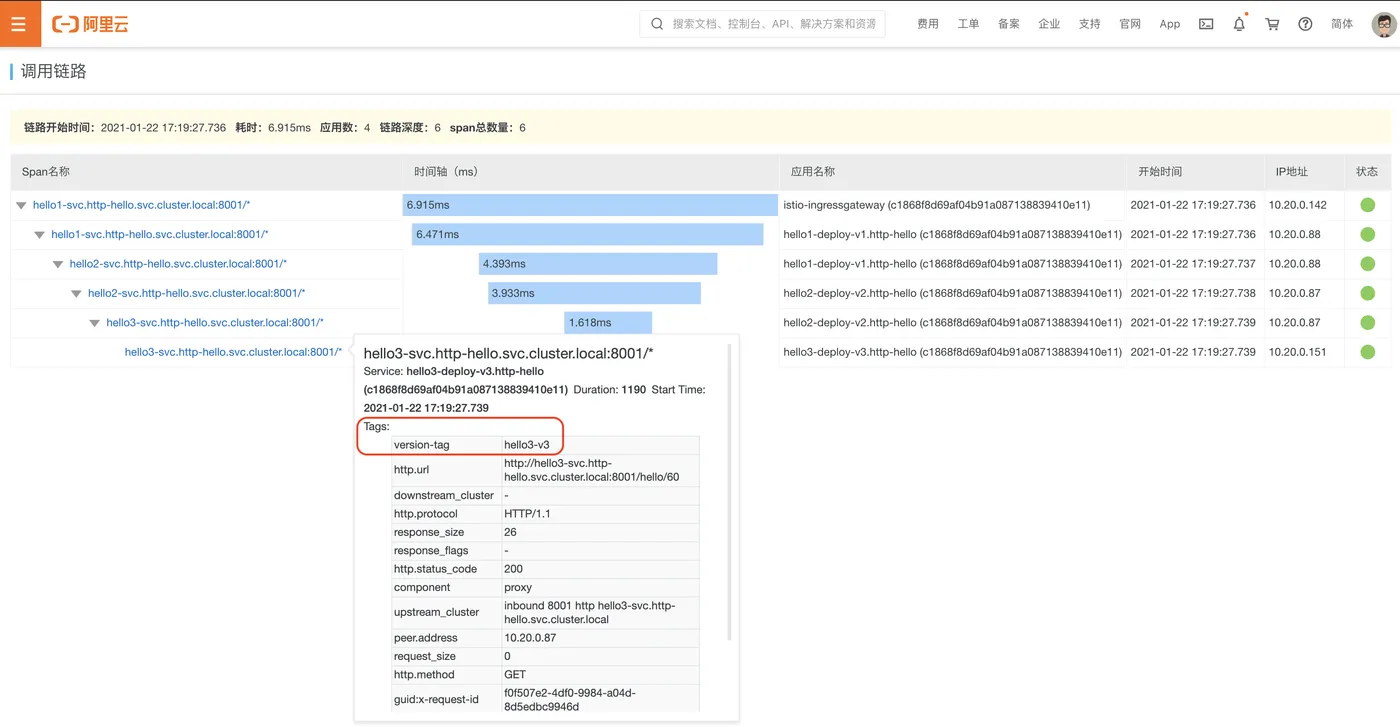This screenshot has width=1400, height=727.
Task: Open the 备案 menu
Action: click(1008, 24)
